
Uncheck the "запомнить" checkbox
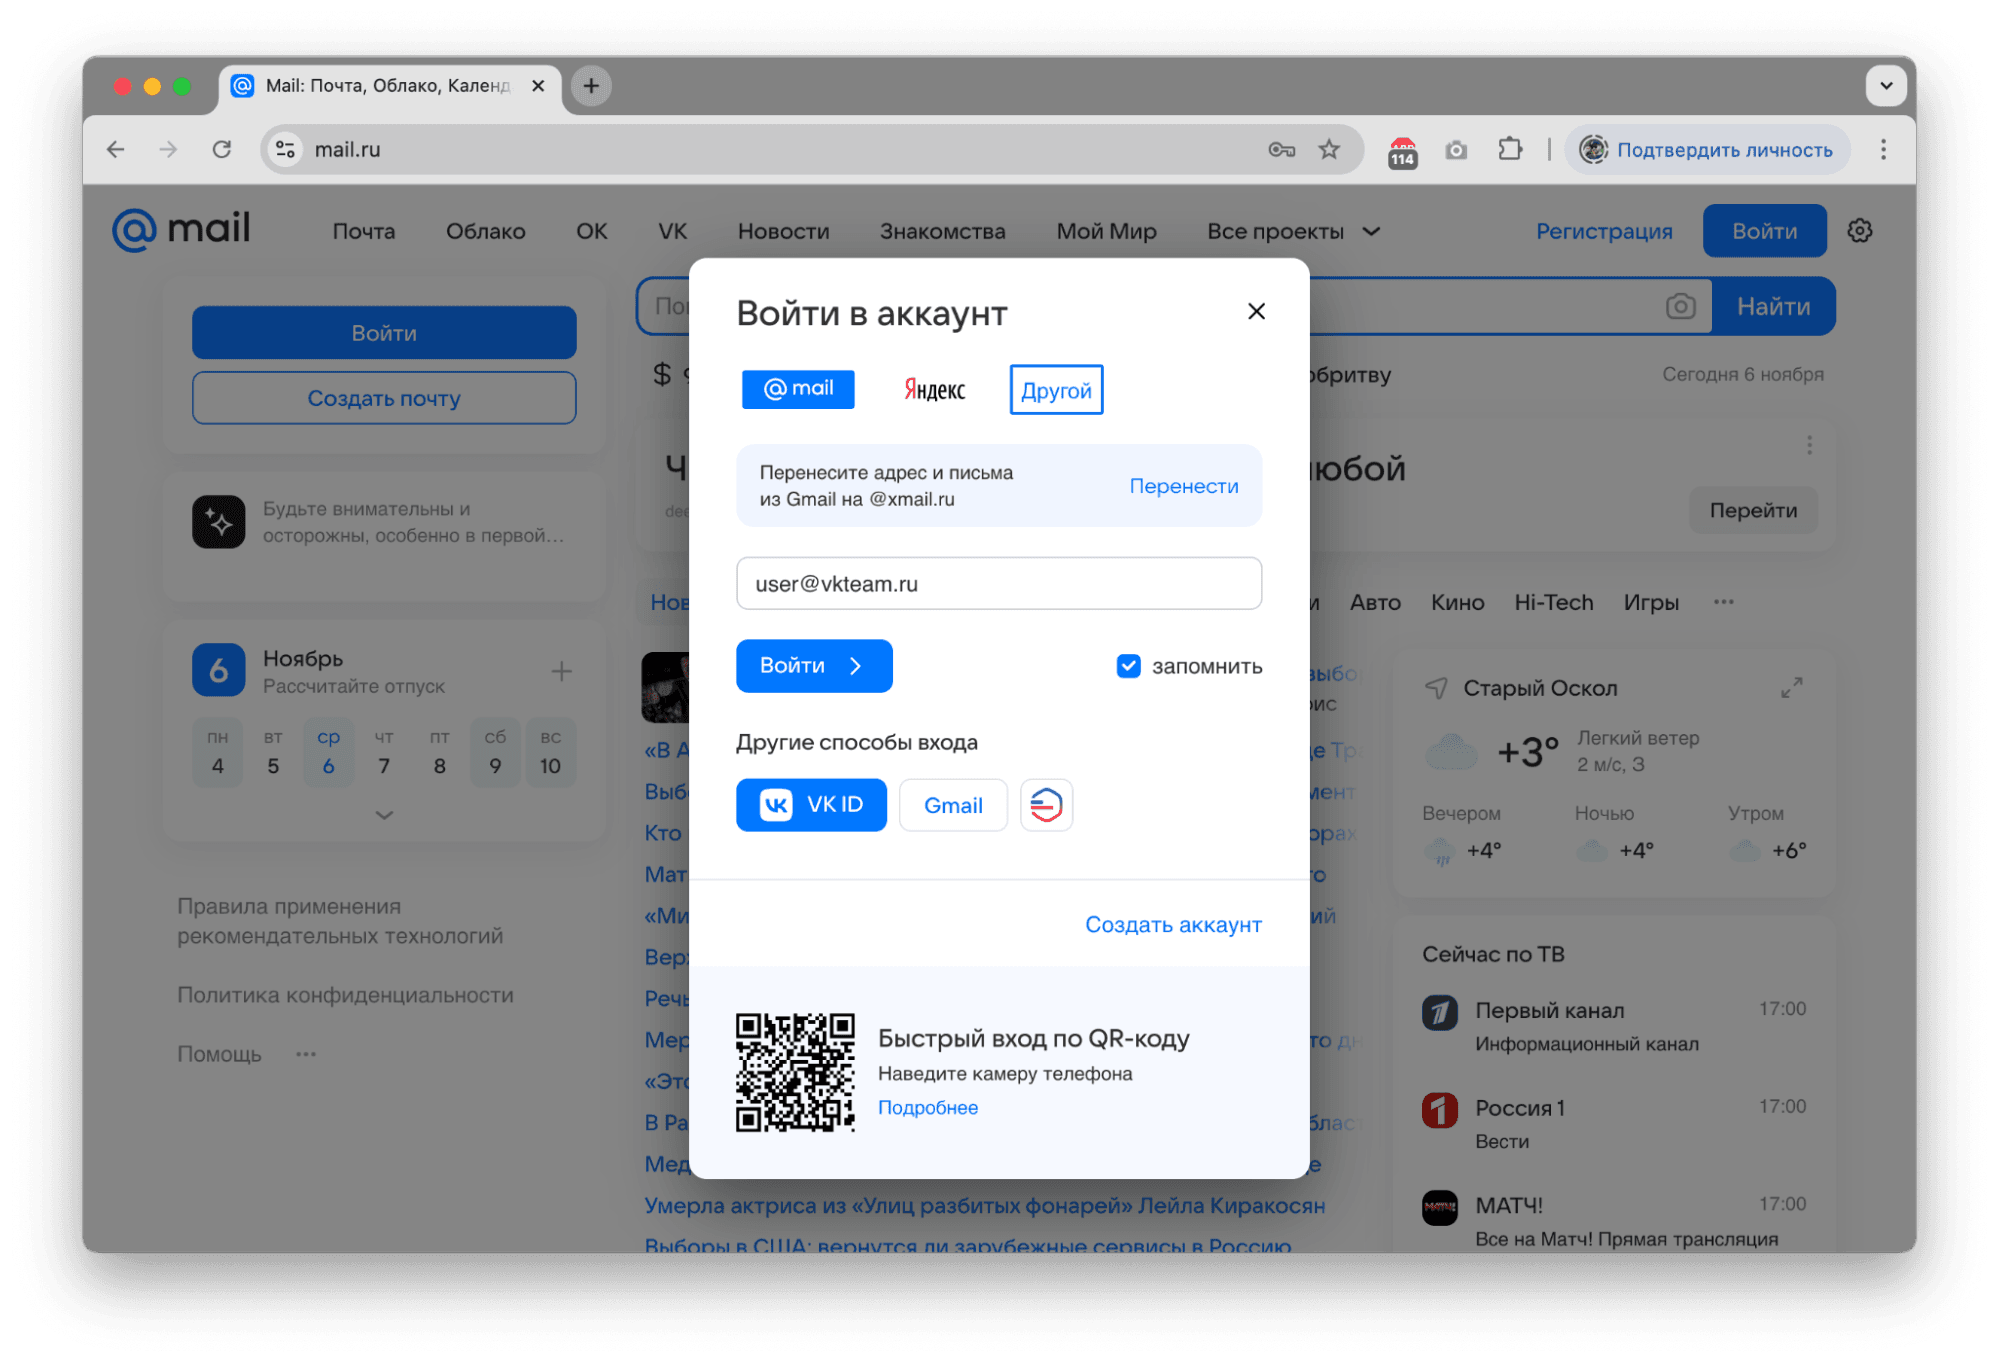[x=1128, y=666]
